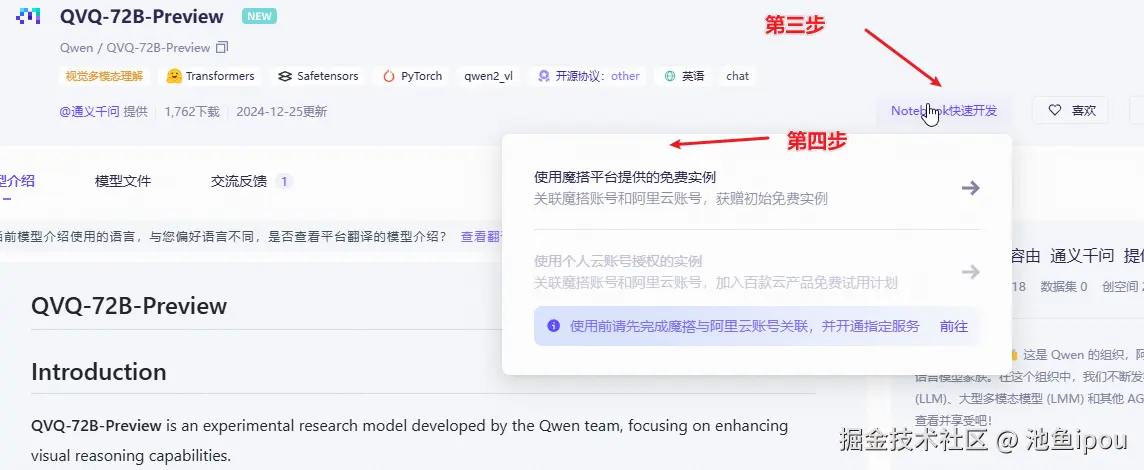Click the open-source license badge icon
The image size is (1144, 470).
click(x=544, y=76)
